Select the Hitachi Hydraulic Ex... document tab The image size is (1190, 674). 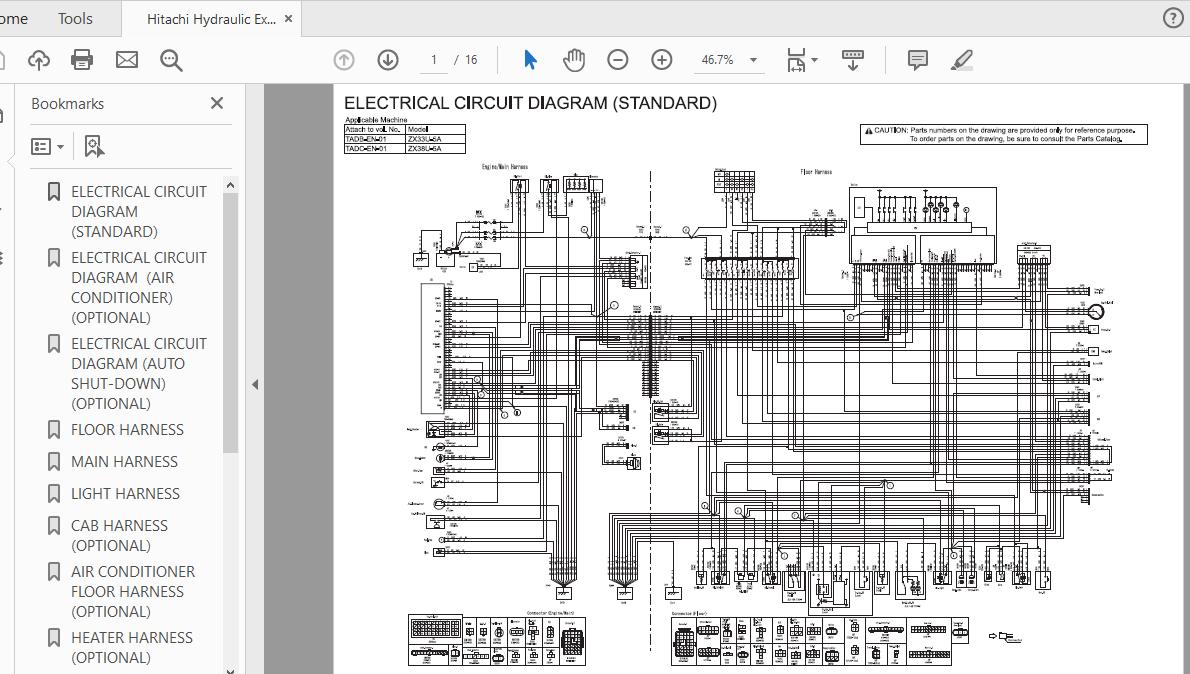(210, 19)
